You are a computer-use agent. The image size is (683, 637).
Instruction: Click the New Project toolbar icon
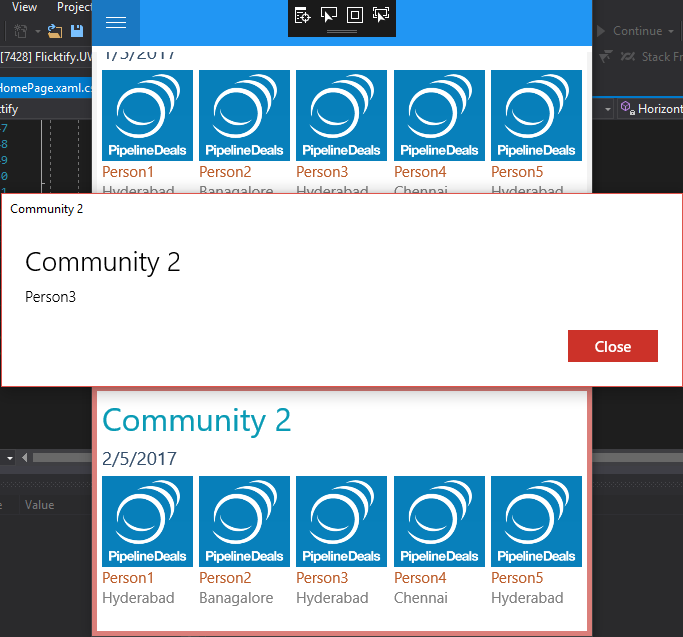click(x=20, y=31)
